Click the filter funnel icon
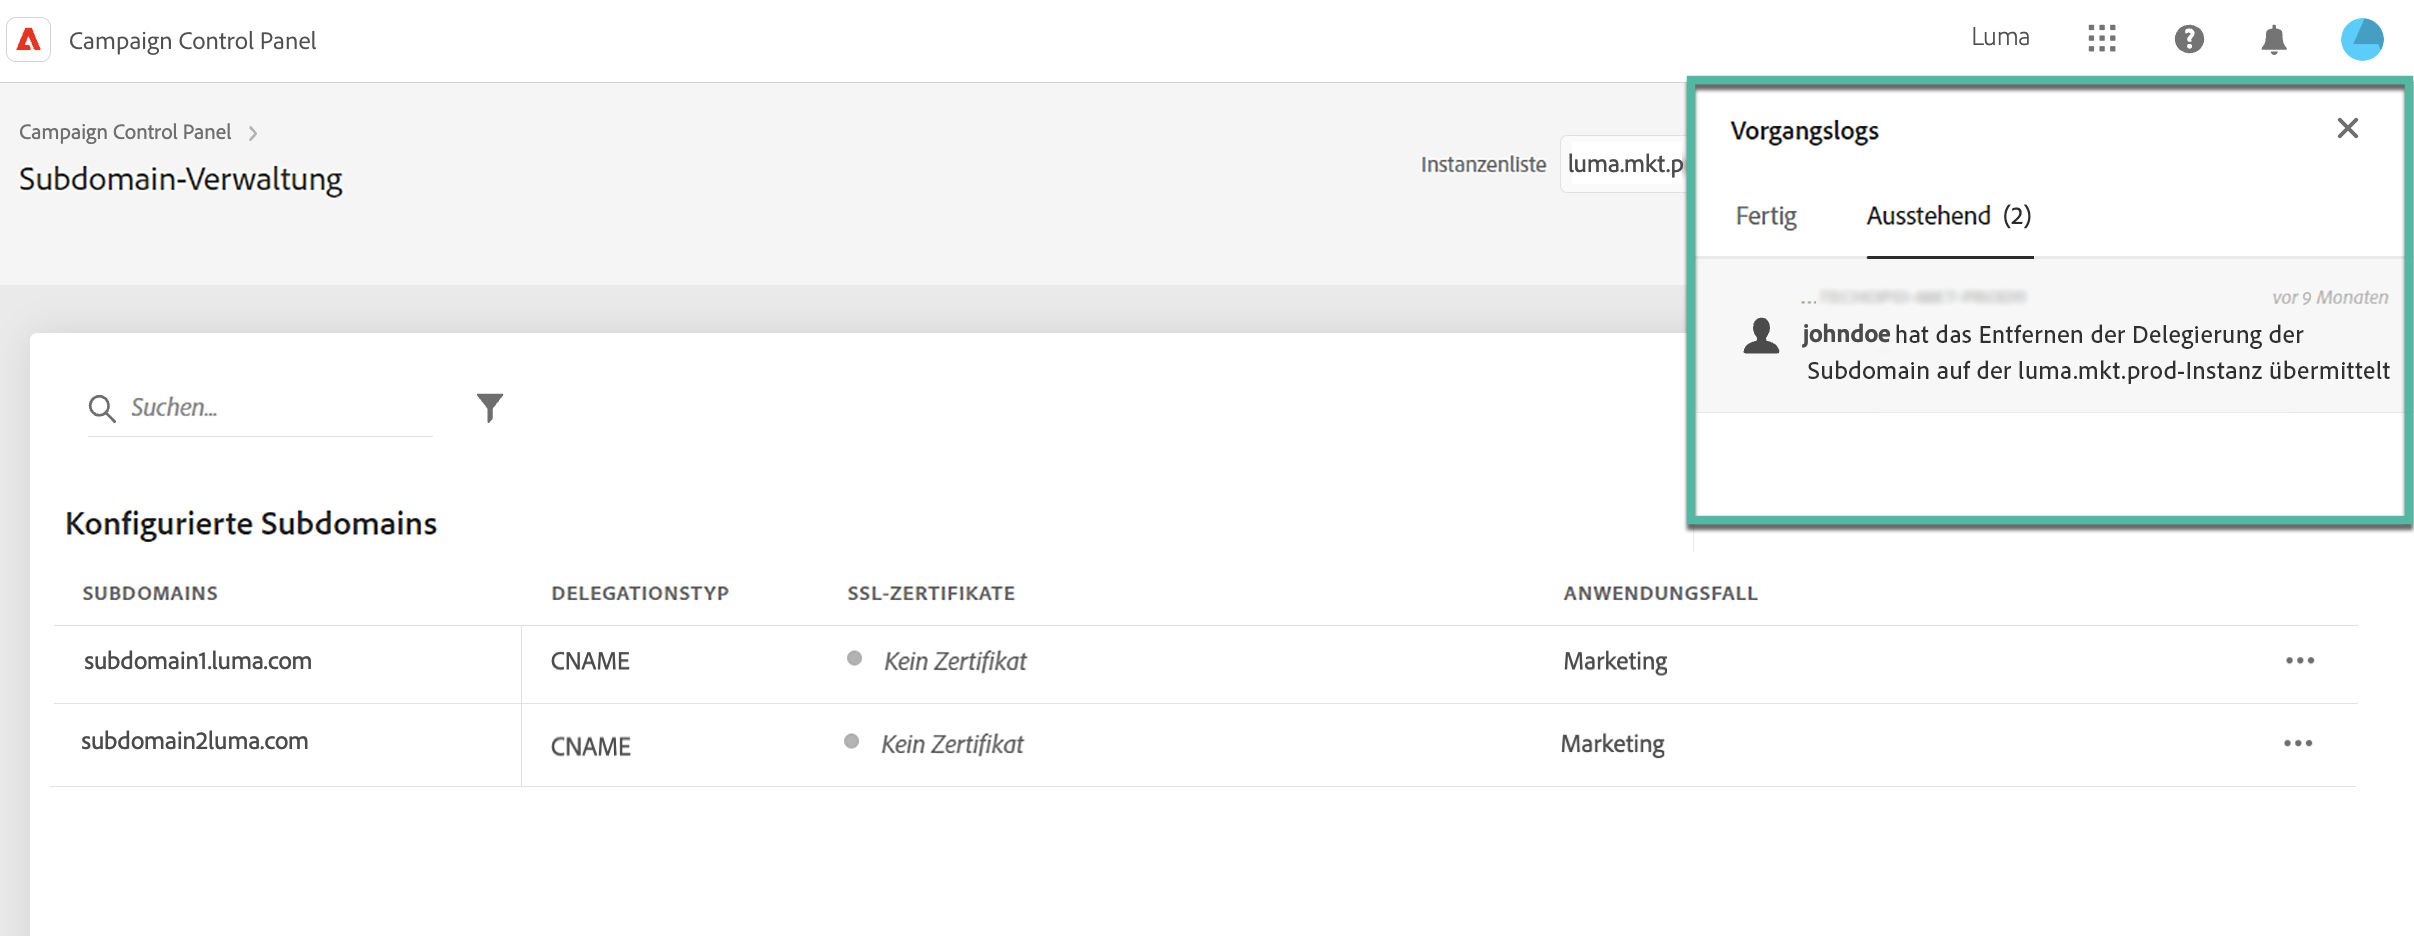The width and height of the screenshot is (2414, 936). point(489,407)
